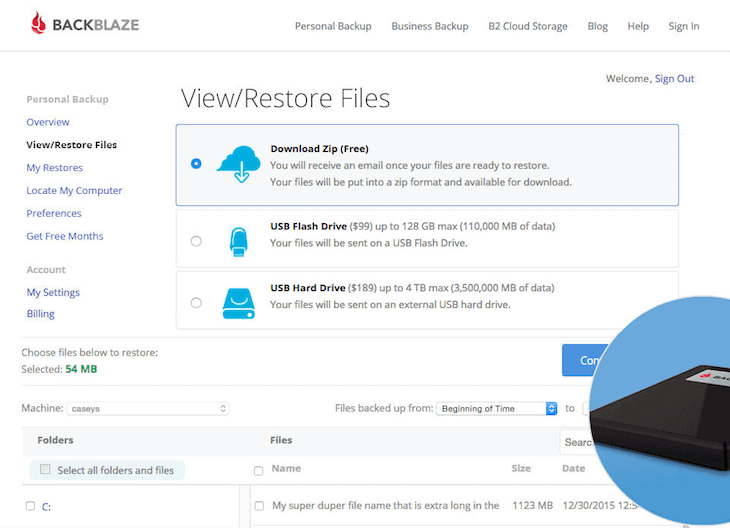
Task: Check the Name column header checkbox
Action: (258, 471)
